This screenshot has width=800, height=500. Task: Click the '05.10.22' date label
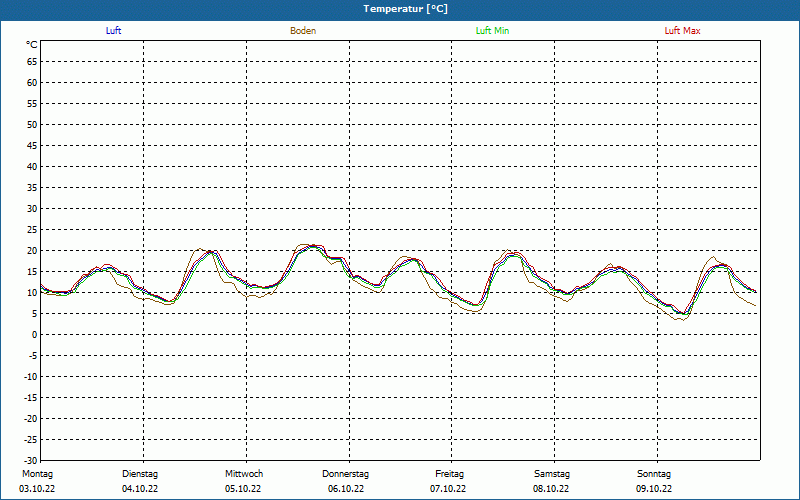click(243, 489)
